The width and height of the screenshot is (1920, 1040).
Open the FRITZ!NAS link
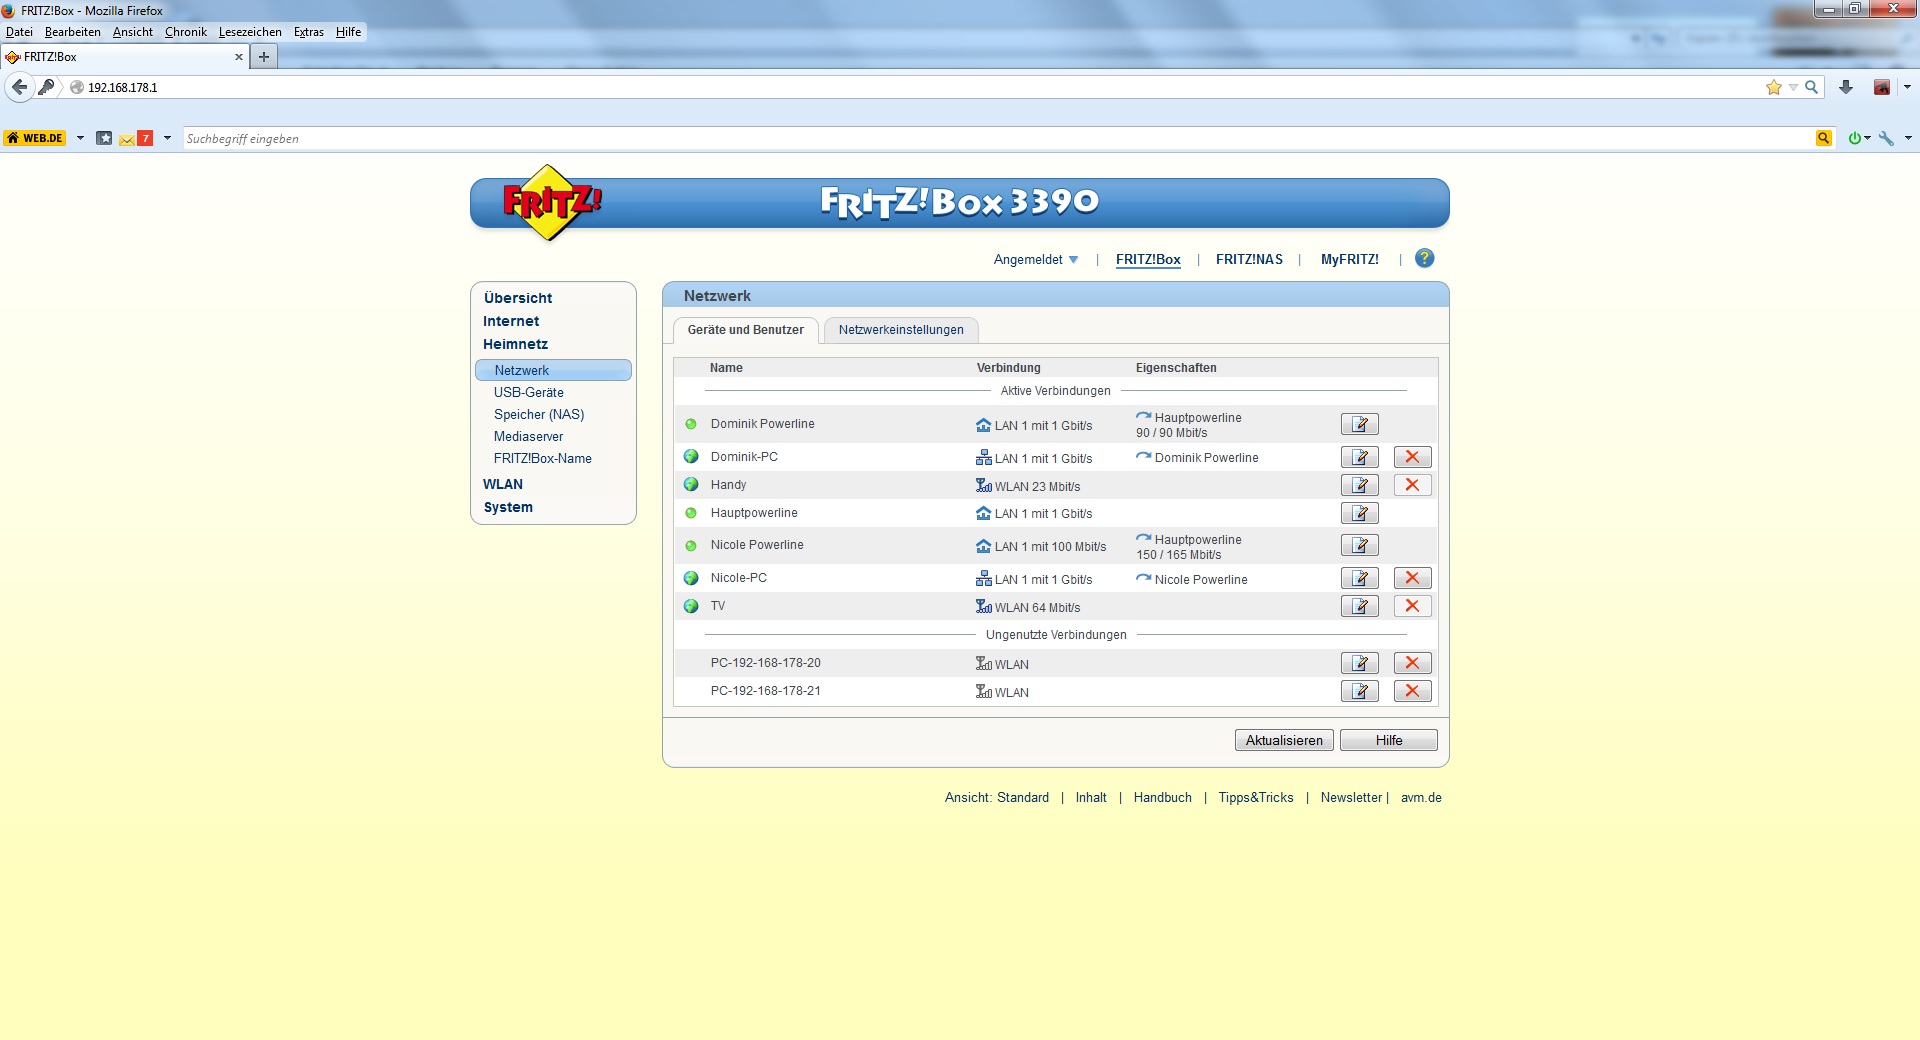click(1249, 259)
